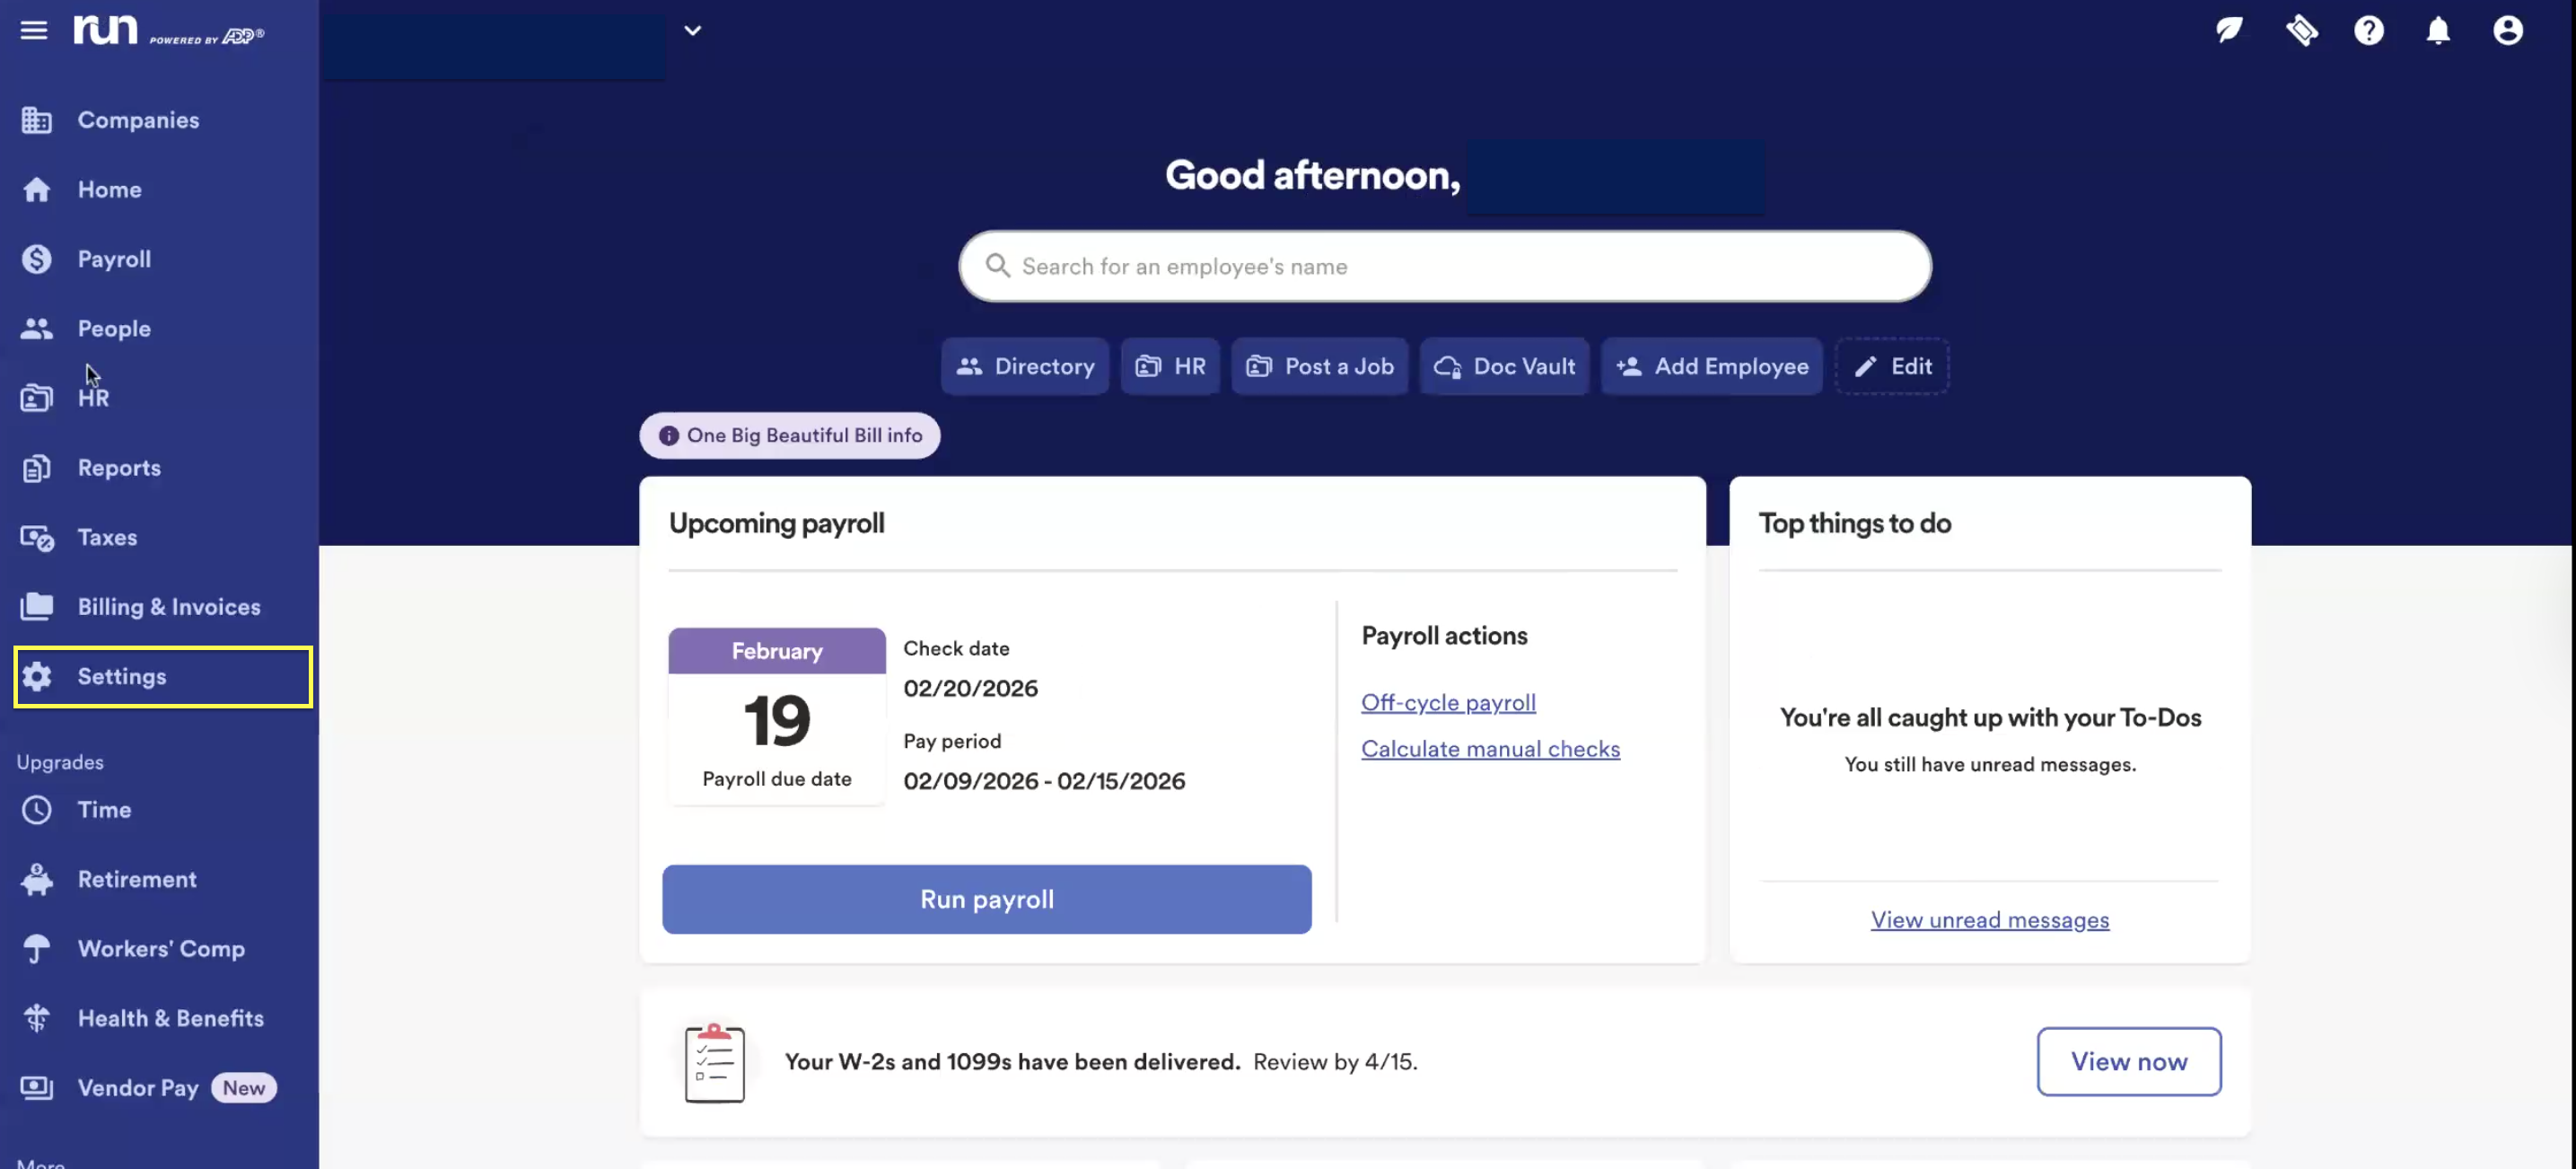The image size is (2576, 1169).
Task: Click the Off-cycle payroll link
Action: [x=1447, y=702]
